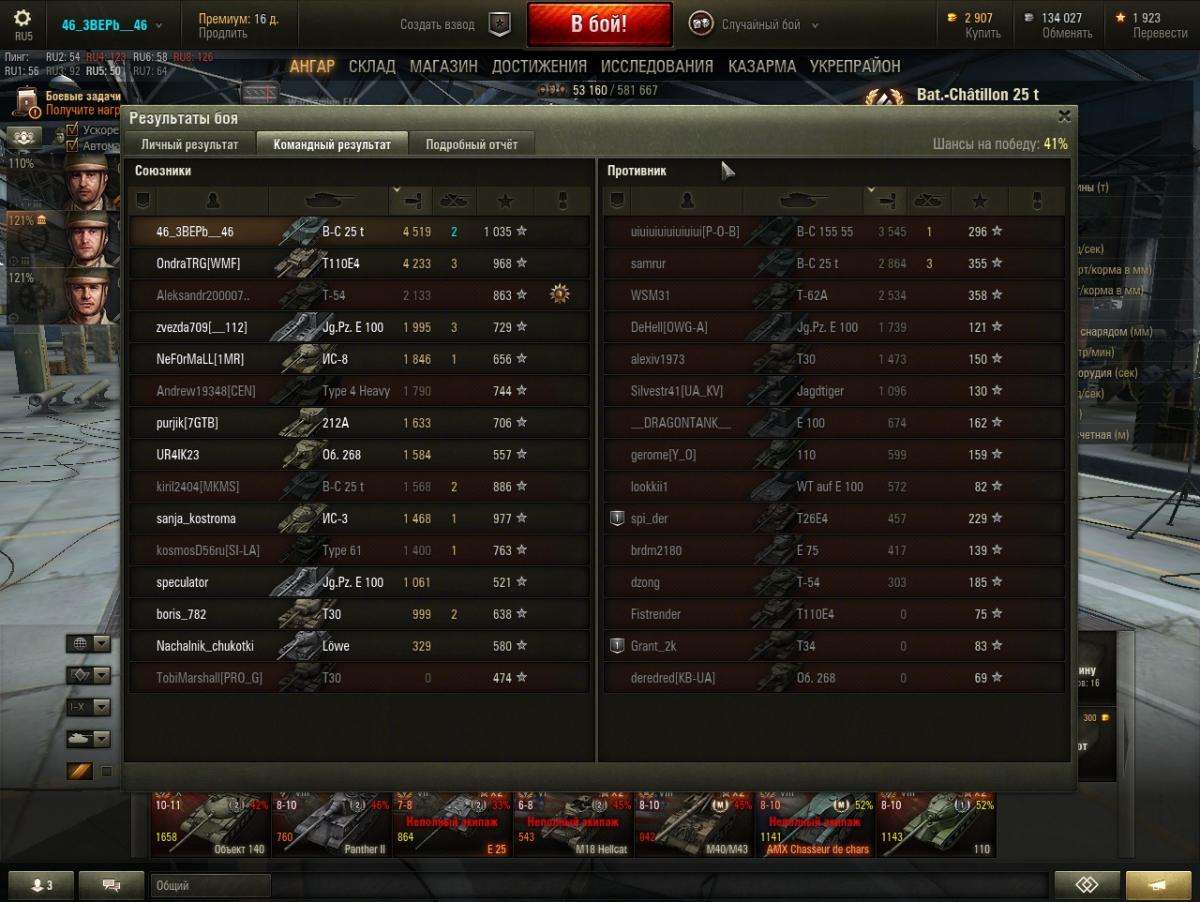
Task: Open the nation filter dropdown (globe)
Action: (88, 643)
